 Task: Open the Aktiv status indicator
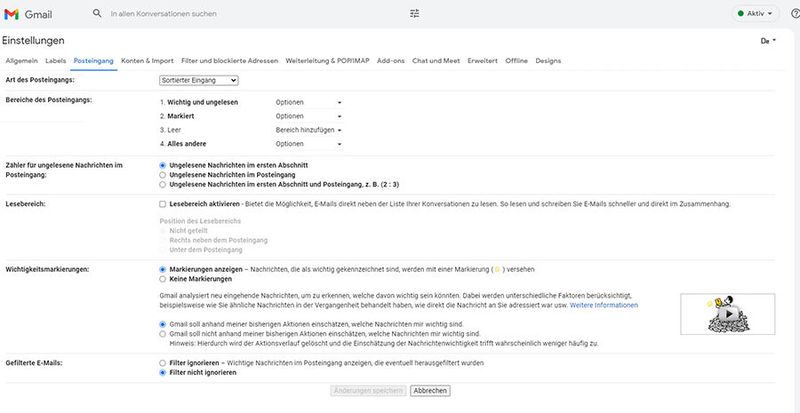click(757, 14)
